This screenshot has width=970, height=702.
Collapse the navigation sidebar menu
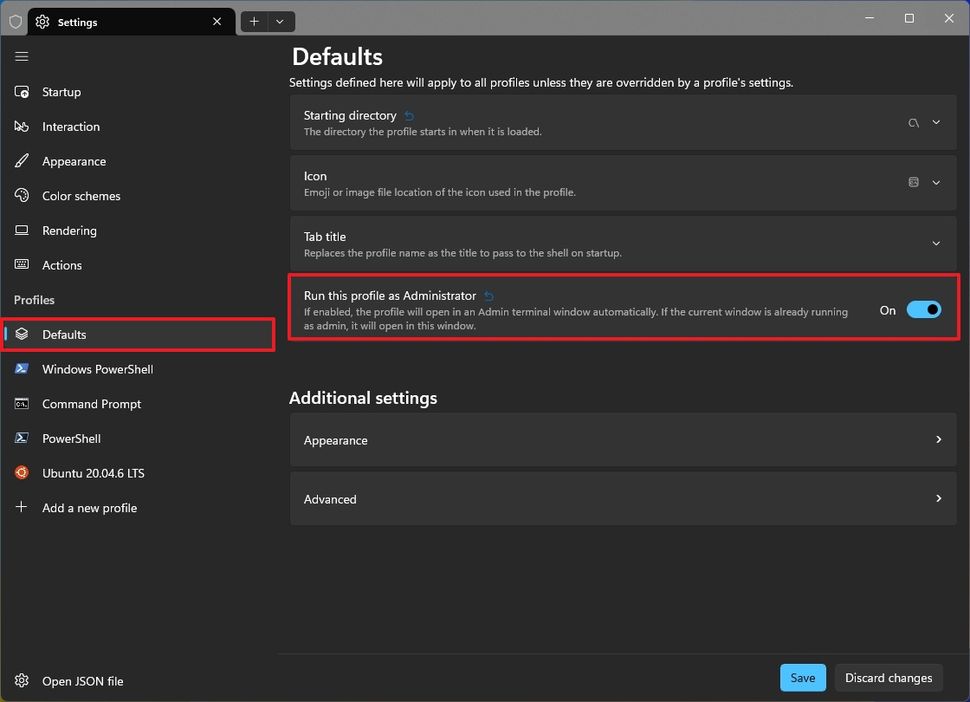[21, 56]
